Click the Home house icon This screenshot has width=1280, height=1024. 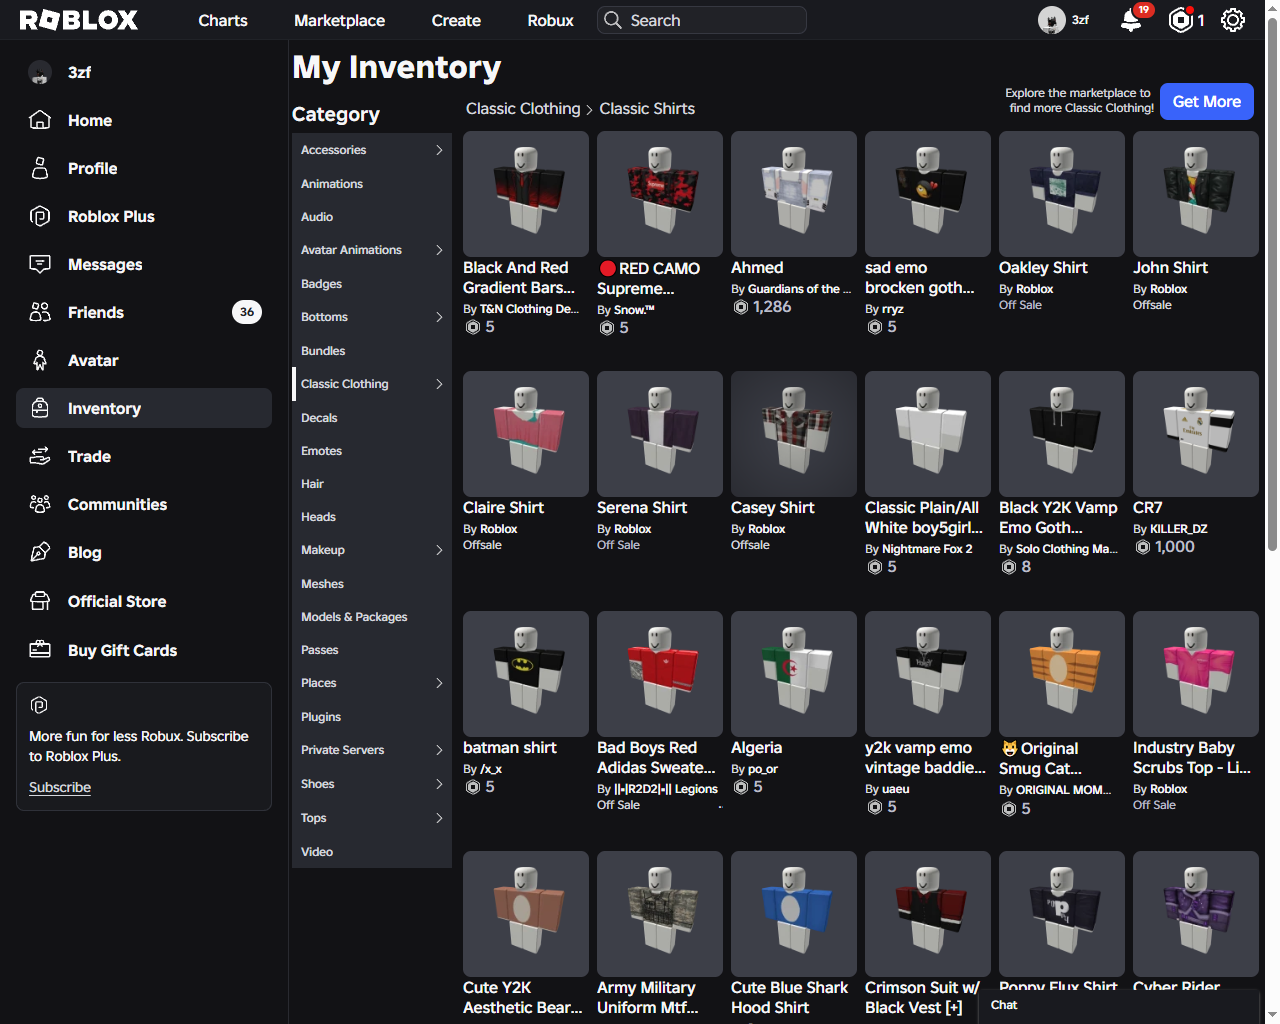[40, 120]
